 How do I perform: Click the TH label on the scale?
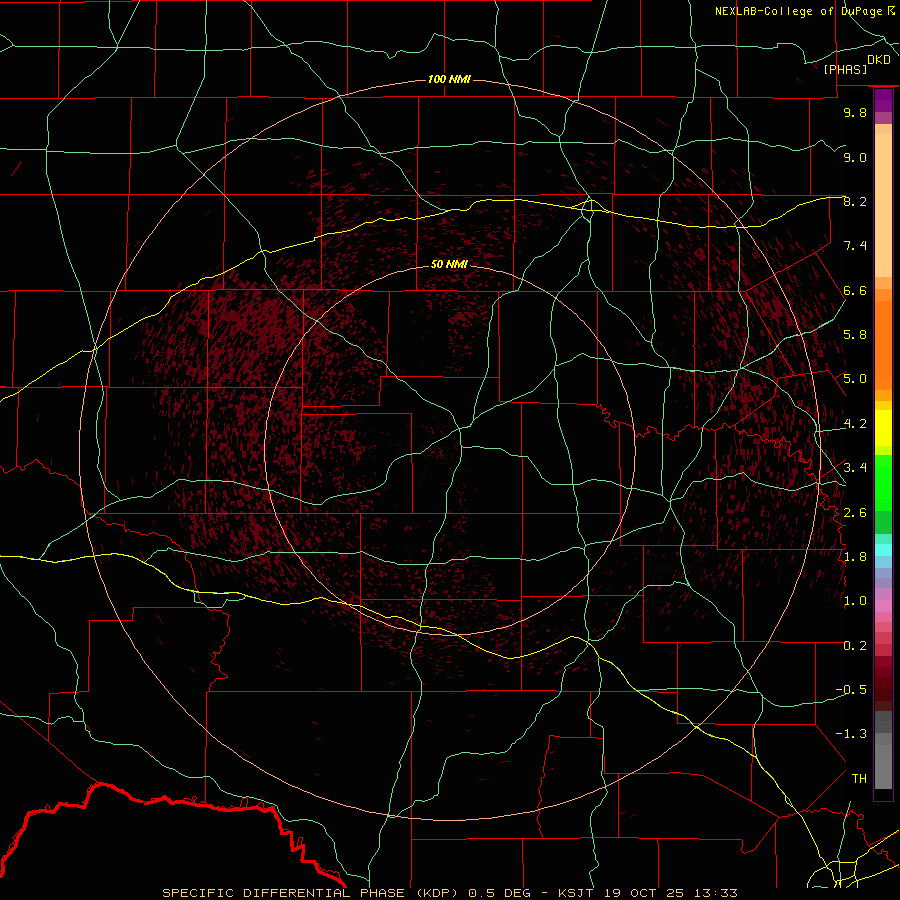click(859, 779)
